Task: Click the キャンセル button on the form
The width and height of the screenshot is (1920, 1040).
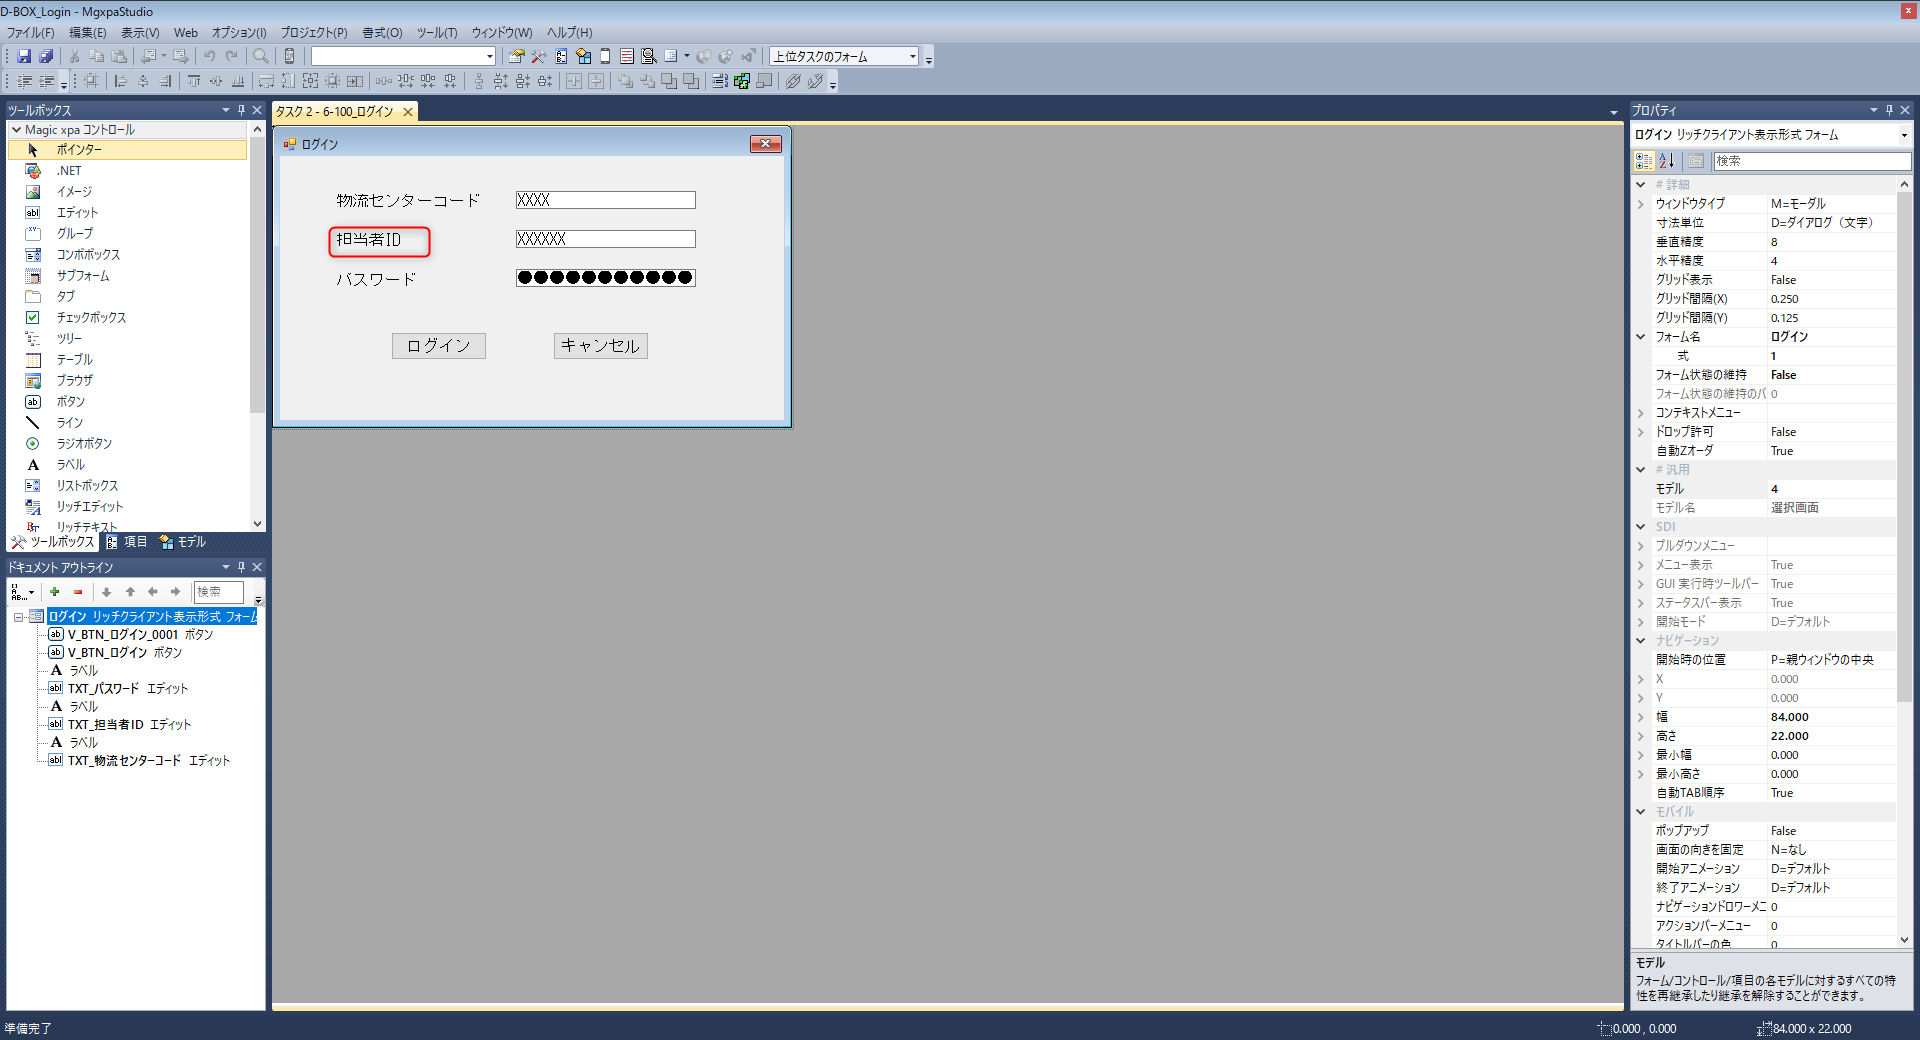Action: (600, 346)
